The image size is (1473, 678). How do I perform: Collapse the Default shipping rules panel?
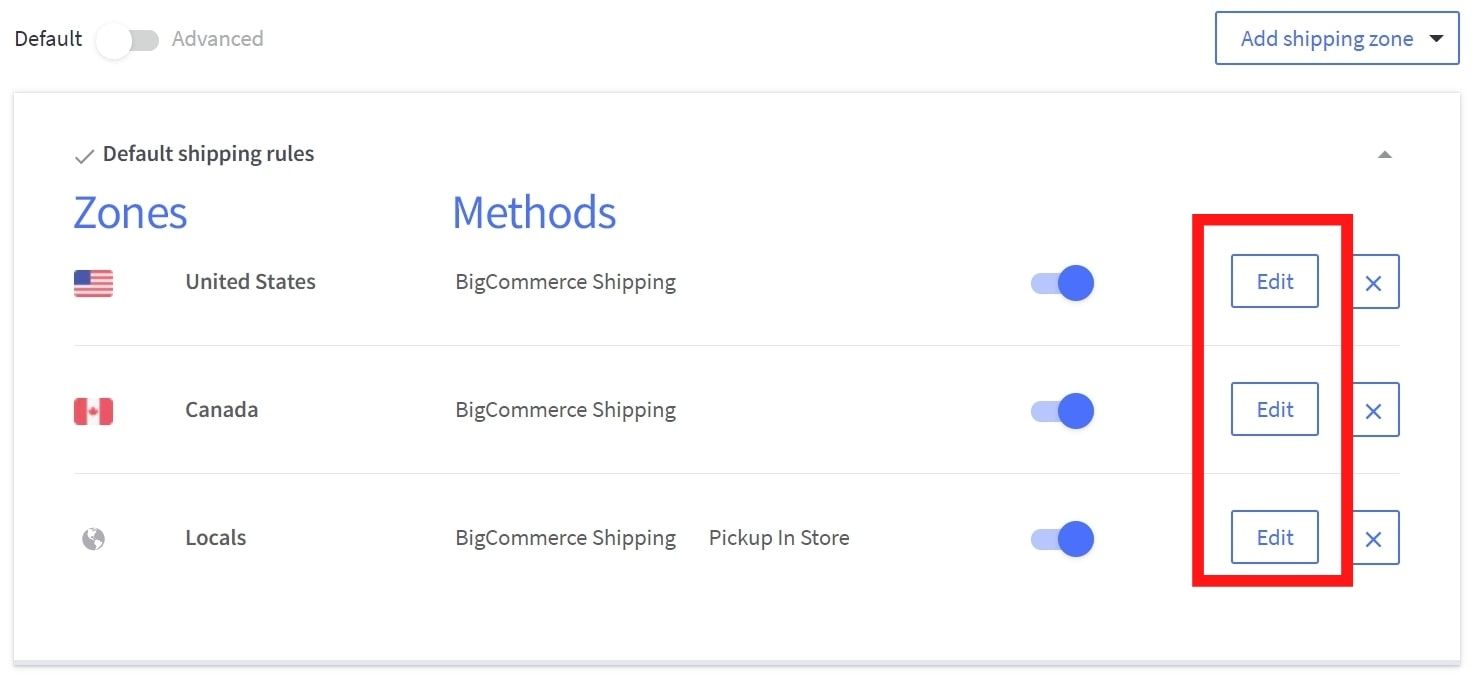tap(1384, 155)
